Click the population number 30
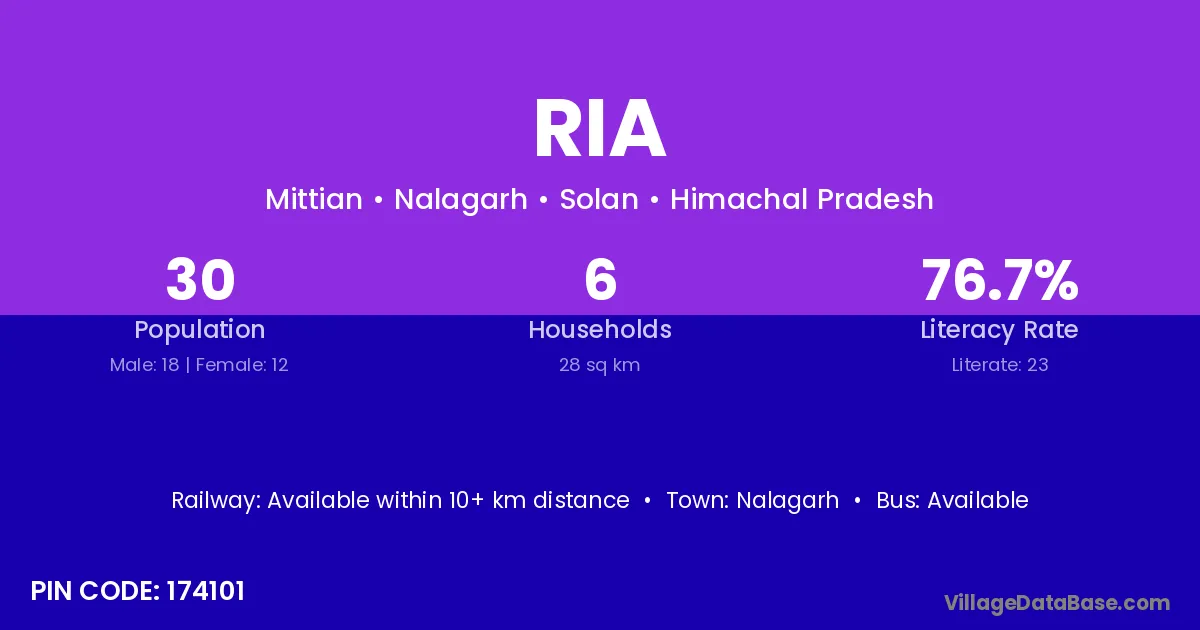This screenshot has height=630, width=1200. 200,280
